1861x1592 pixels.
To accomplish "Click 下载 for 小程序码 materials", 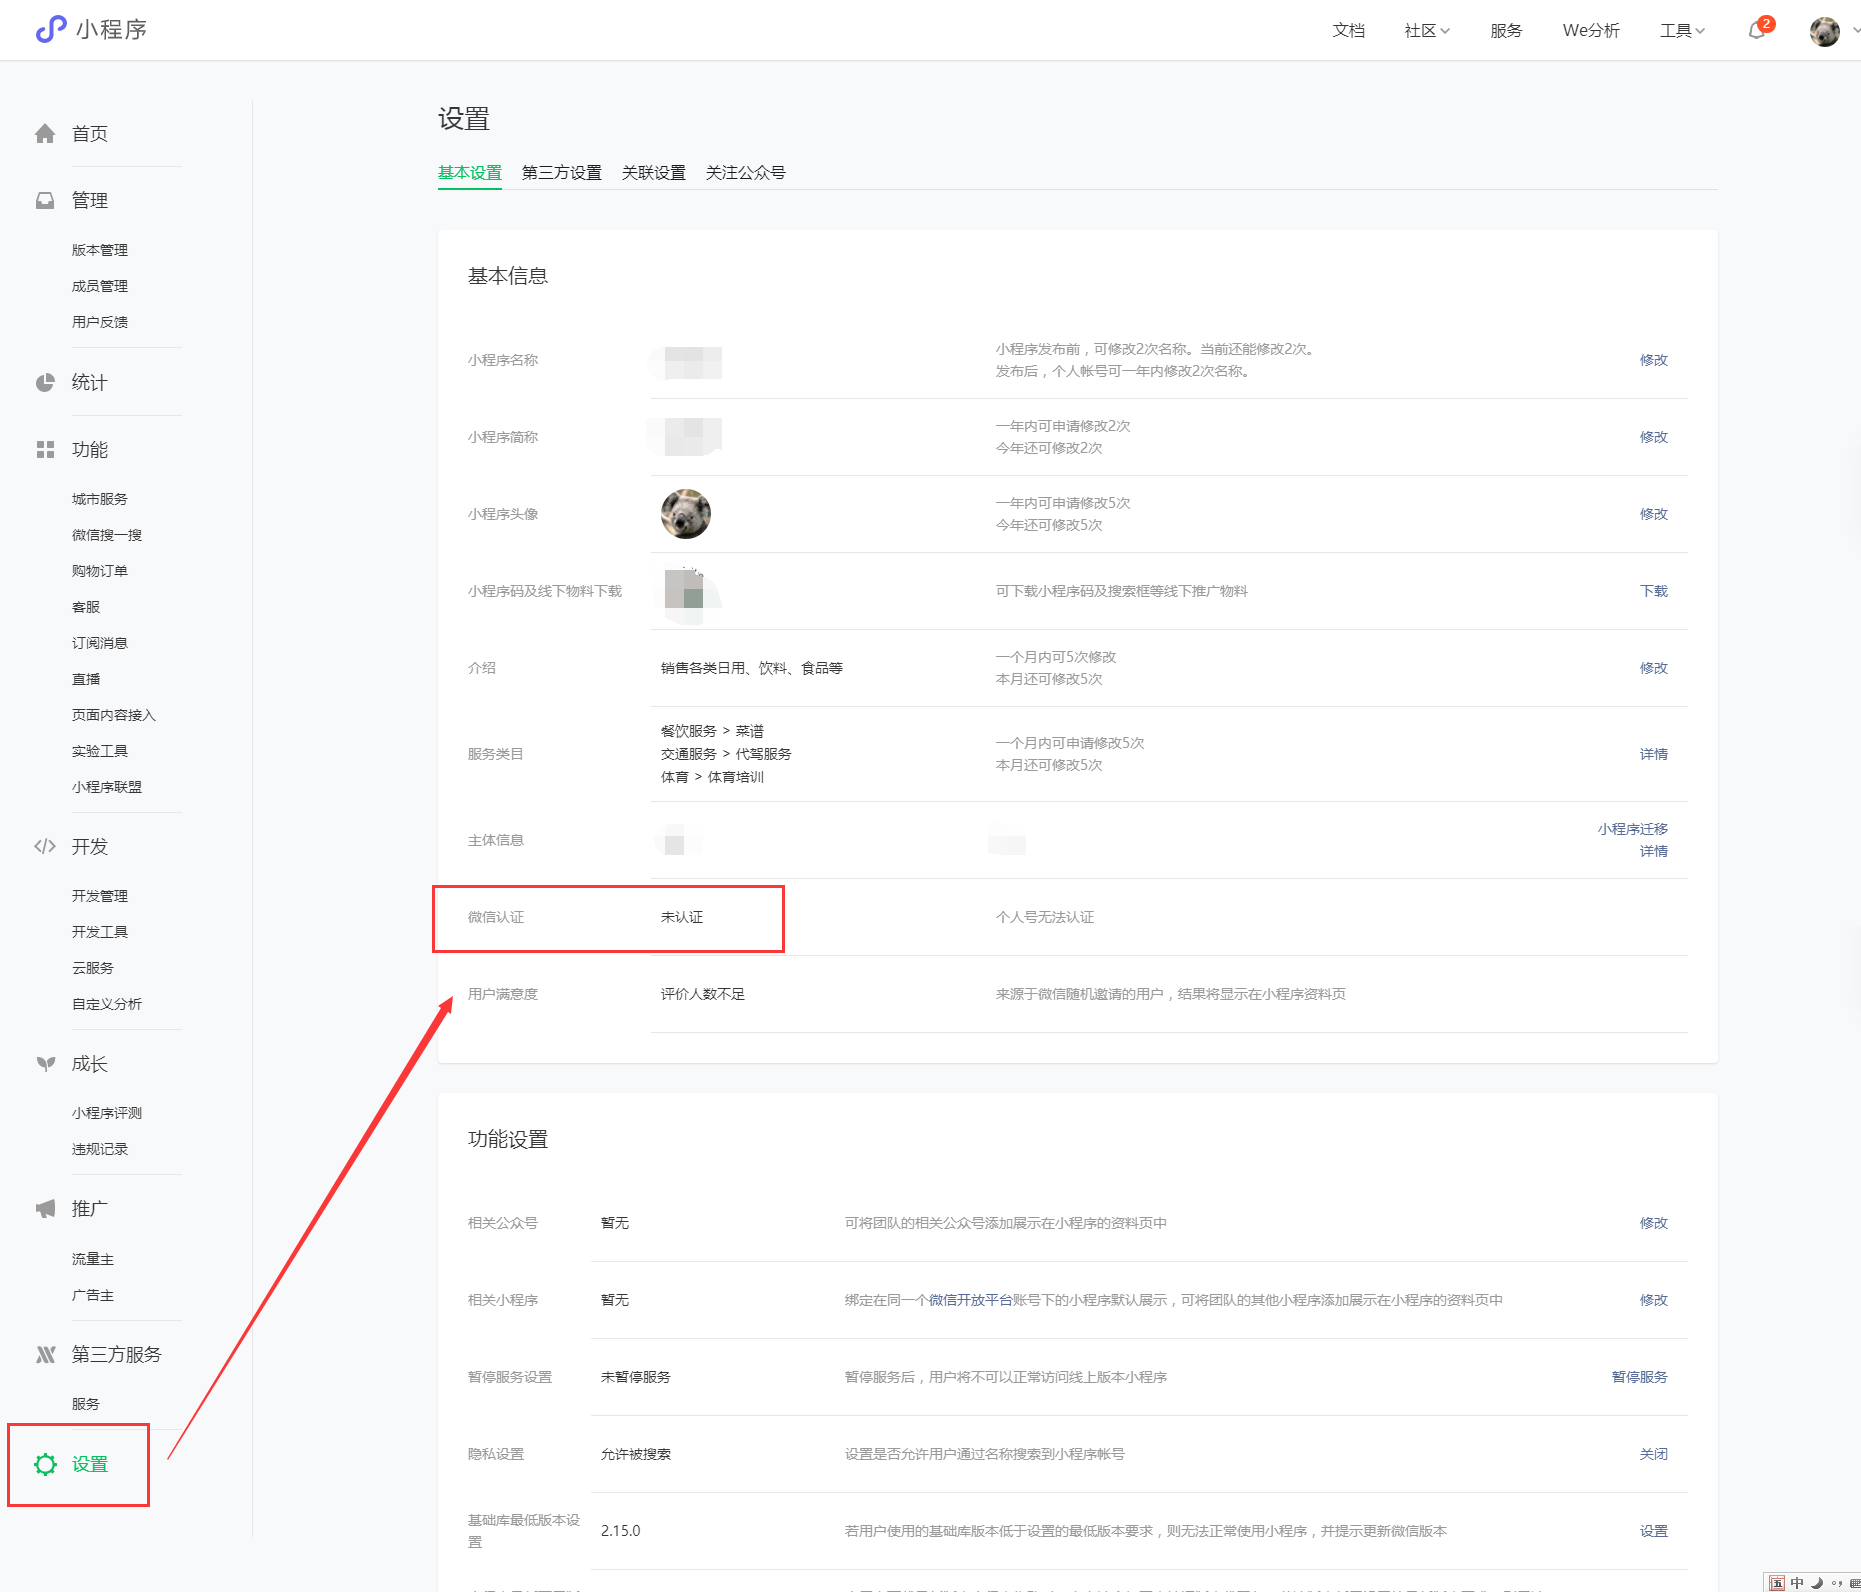I will 1654,591.
